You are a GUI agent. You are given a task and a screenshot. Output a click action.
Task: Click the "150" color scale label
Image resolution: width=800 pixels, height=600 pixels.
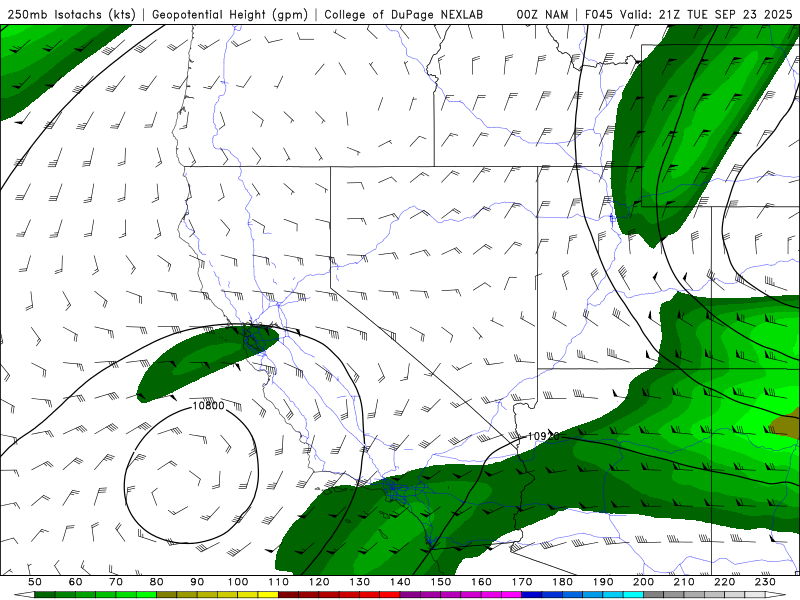pyautogui.click(x=441, y=582)
